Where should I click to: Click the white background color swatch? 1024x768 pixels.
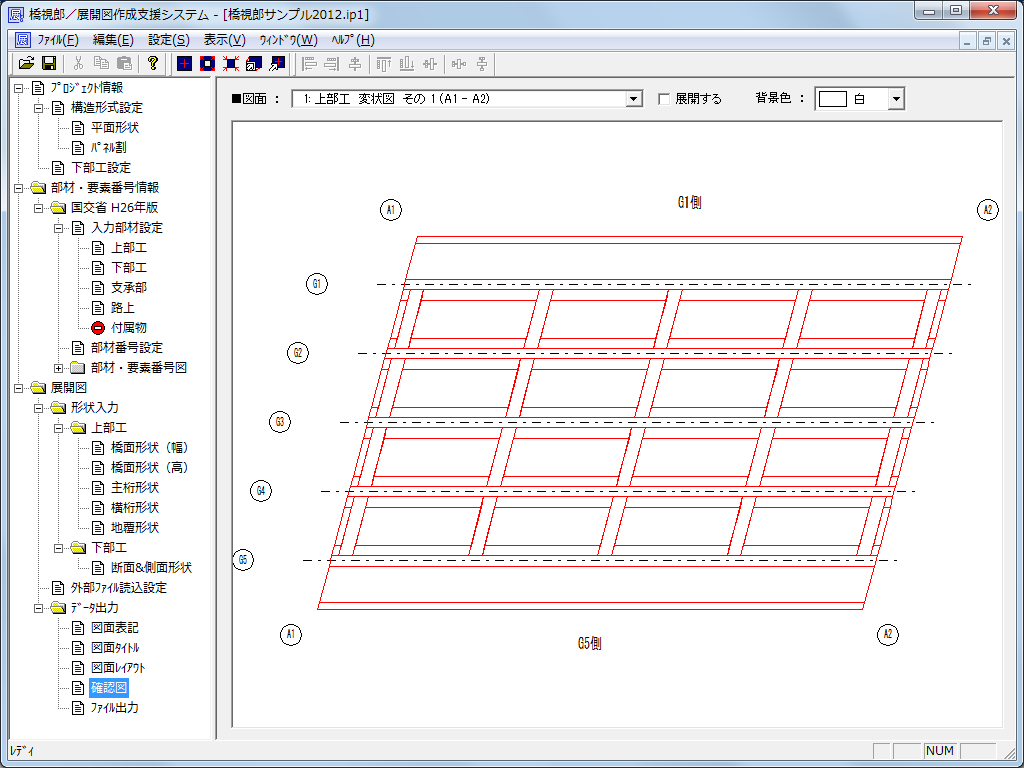(832, 99)
